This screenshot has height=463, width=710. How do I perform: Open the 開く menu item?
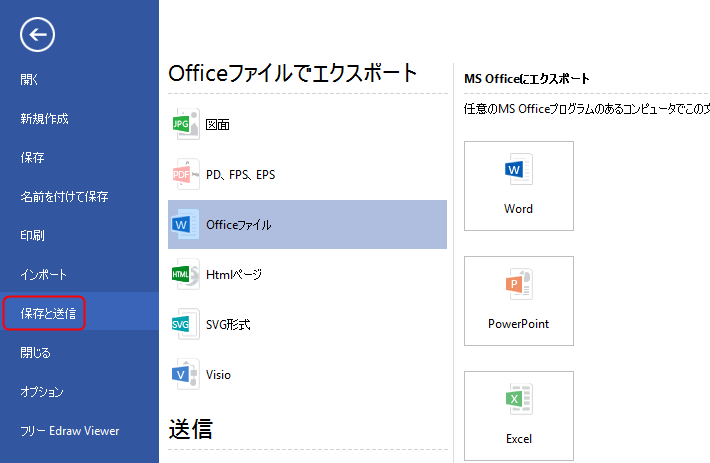click(x=29, y=80)
